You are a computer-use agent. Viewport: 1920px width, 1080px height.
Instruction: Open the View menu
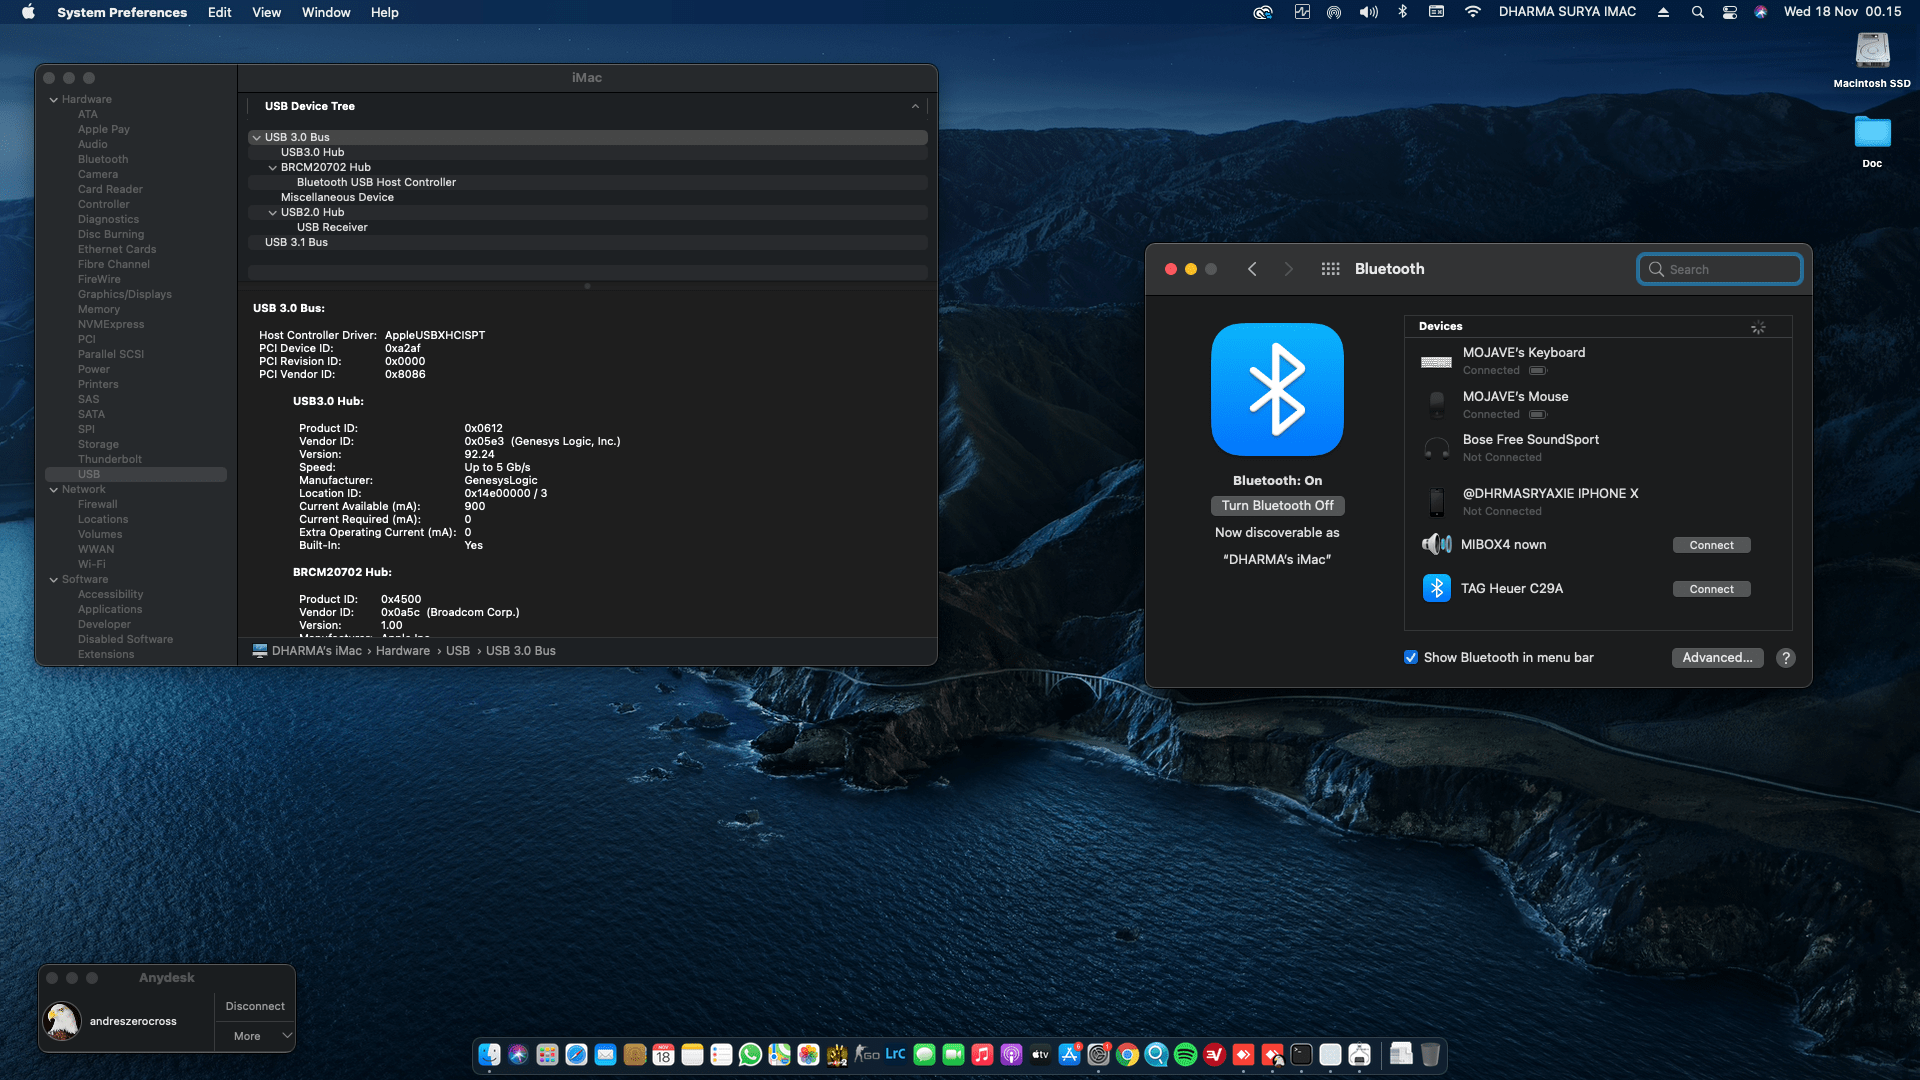[x=266, y=12]
